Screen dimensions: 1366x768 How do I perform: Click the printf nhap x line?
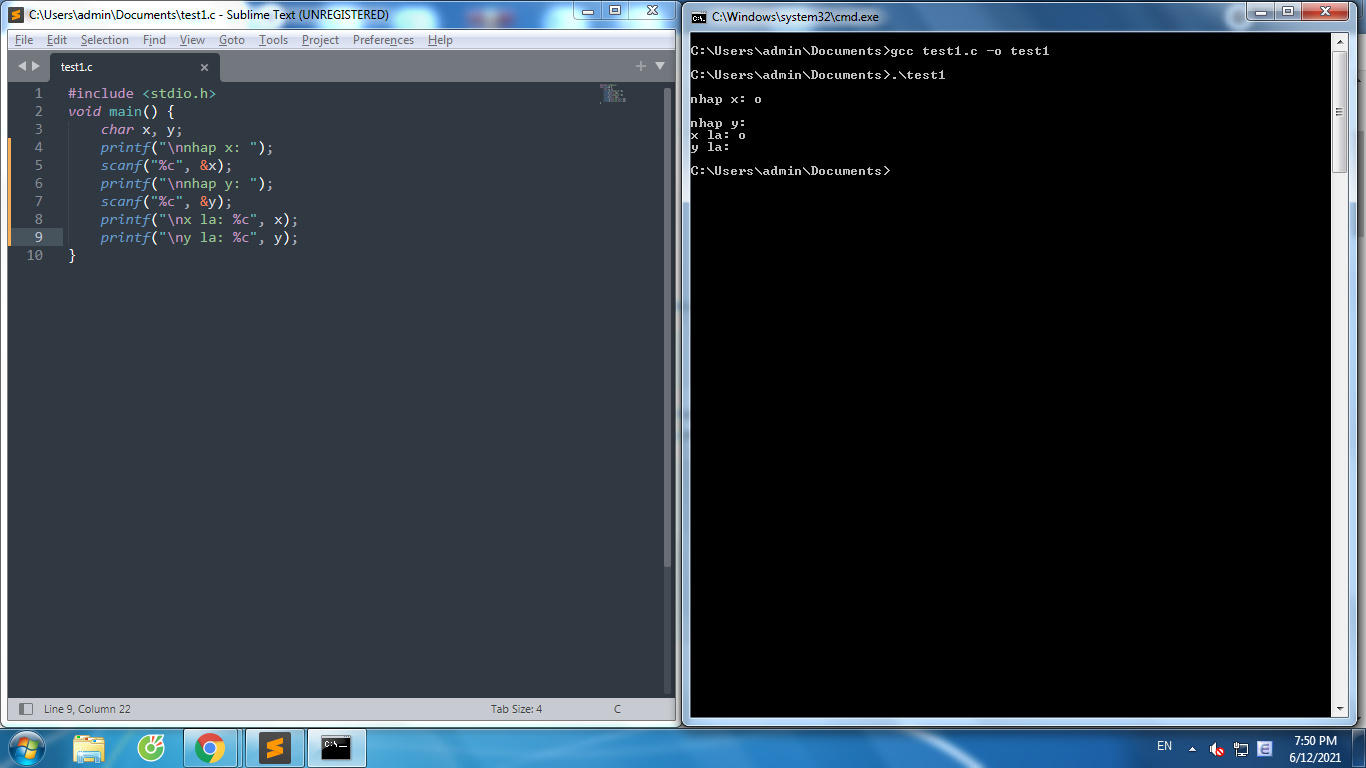pyautogui.click(x=187, y=147)
